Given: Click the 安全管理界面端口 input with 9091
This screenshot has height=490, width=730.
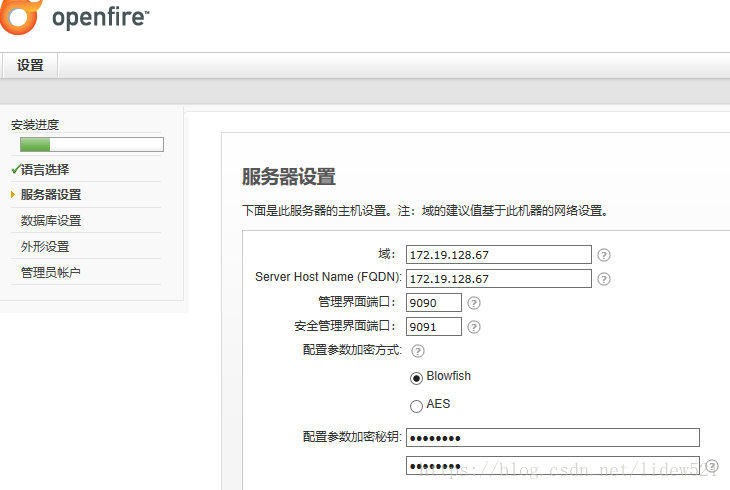Looking at the screenshot, I should 433,327.
